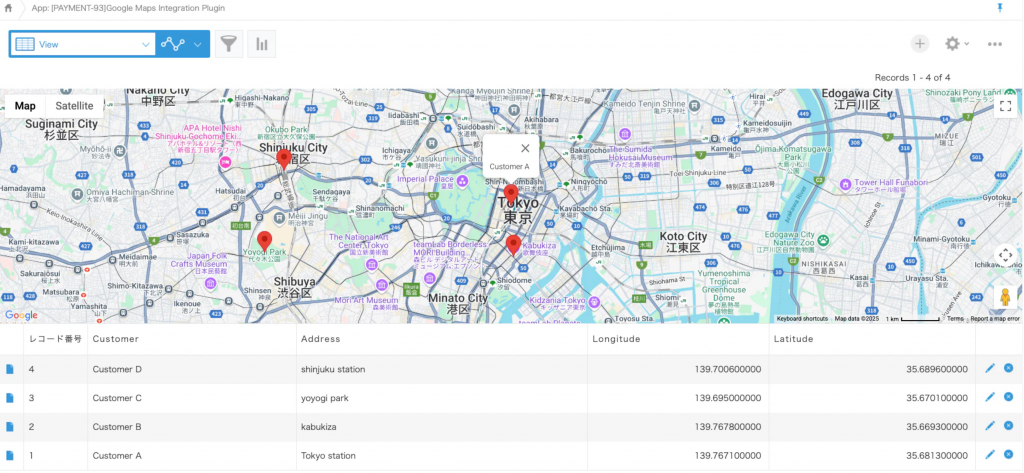Click the Shinjuku station map marker

283,159
